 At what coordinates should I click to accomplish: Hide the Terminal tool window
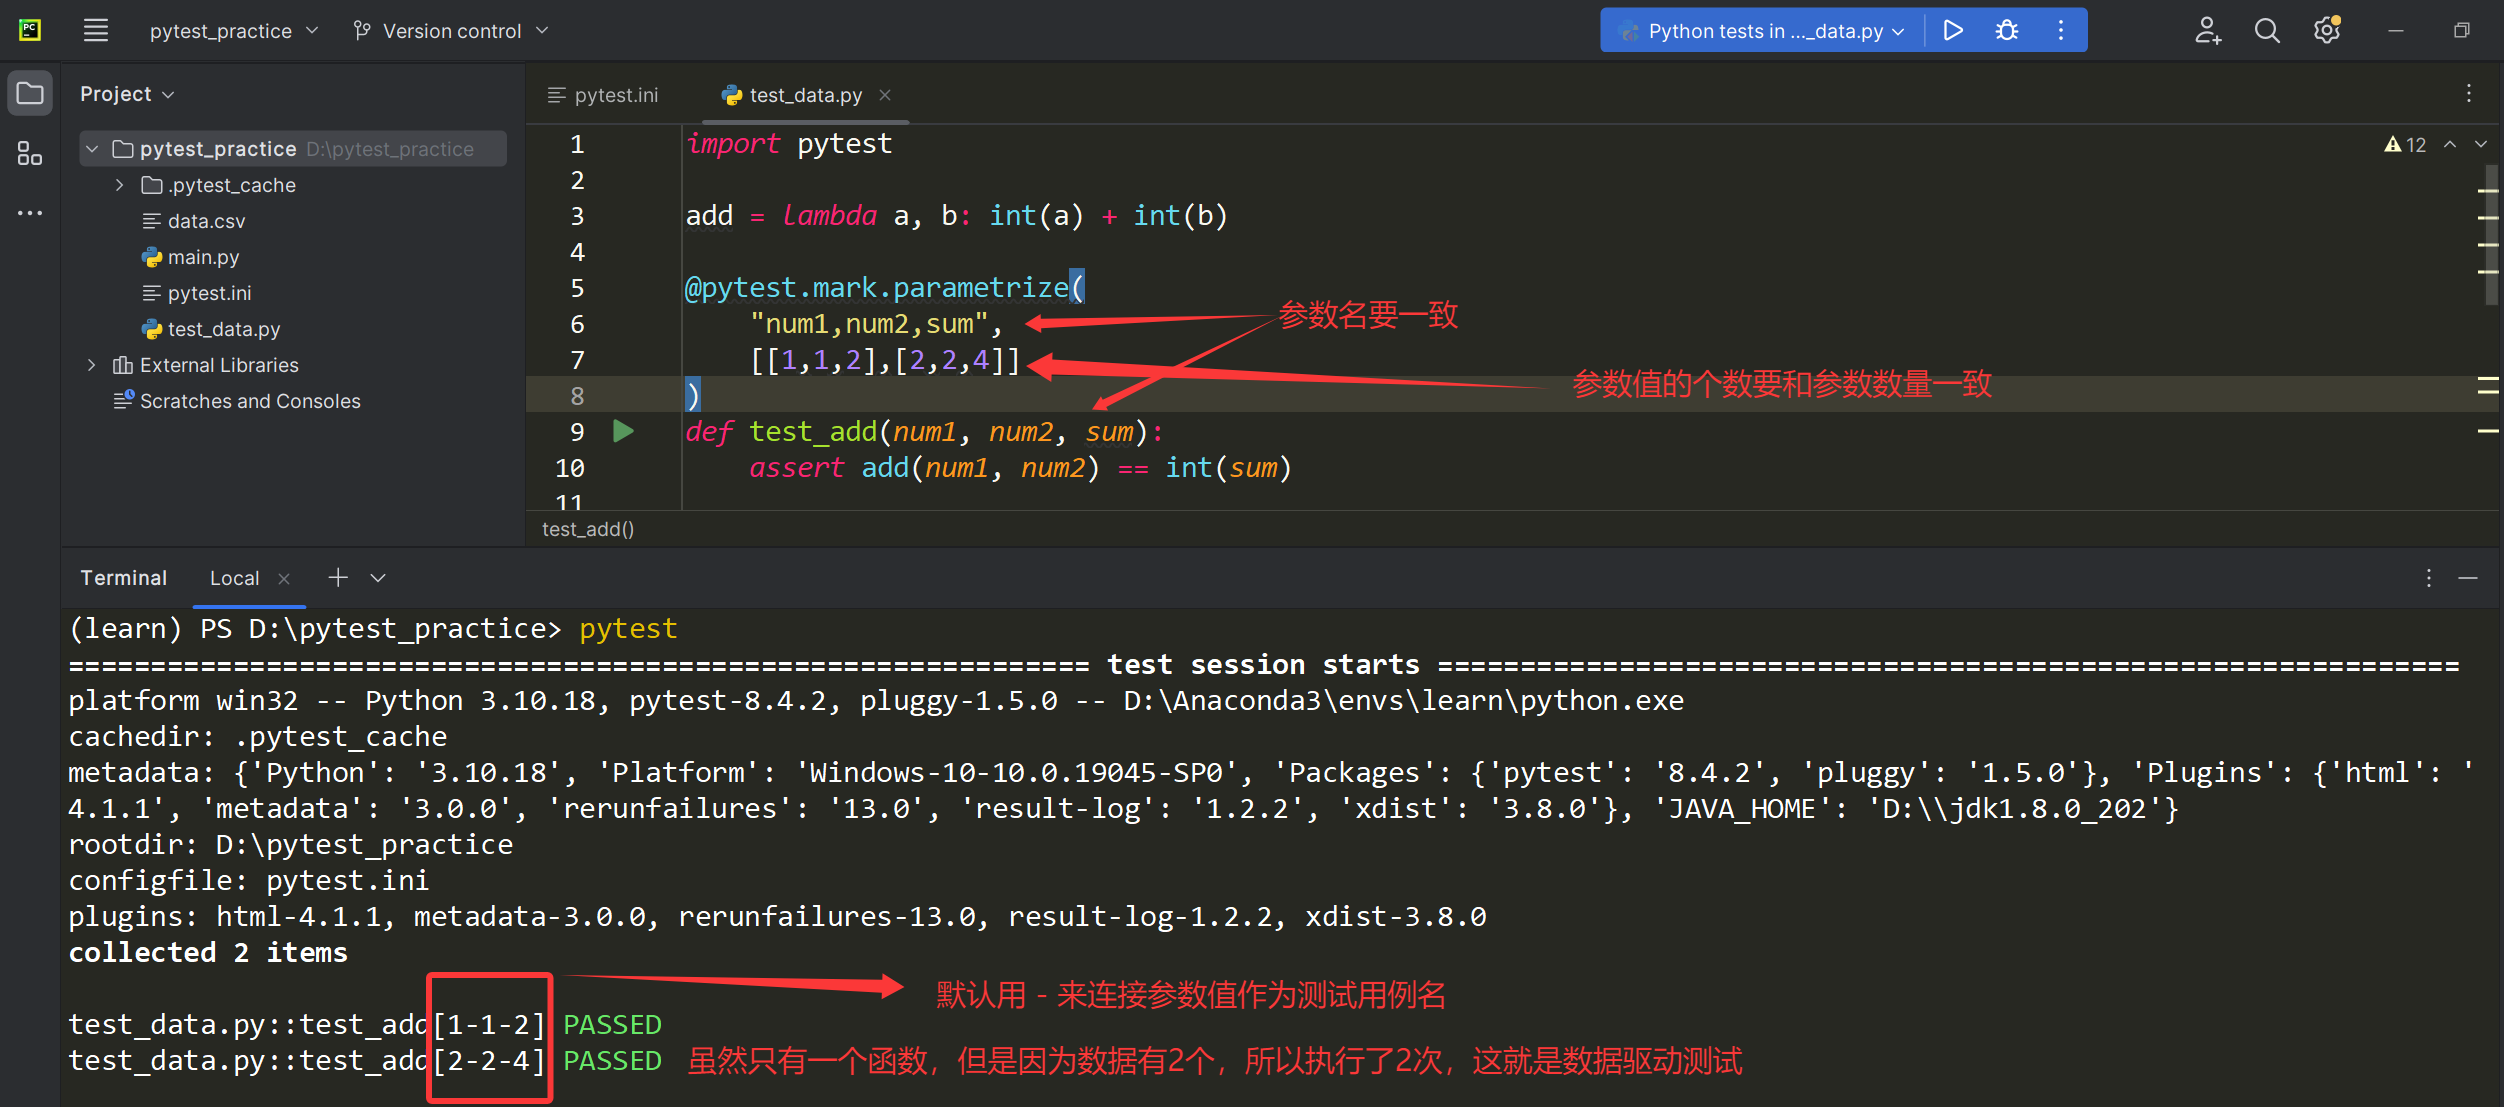point(2468,578)
